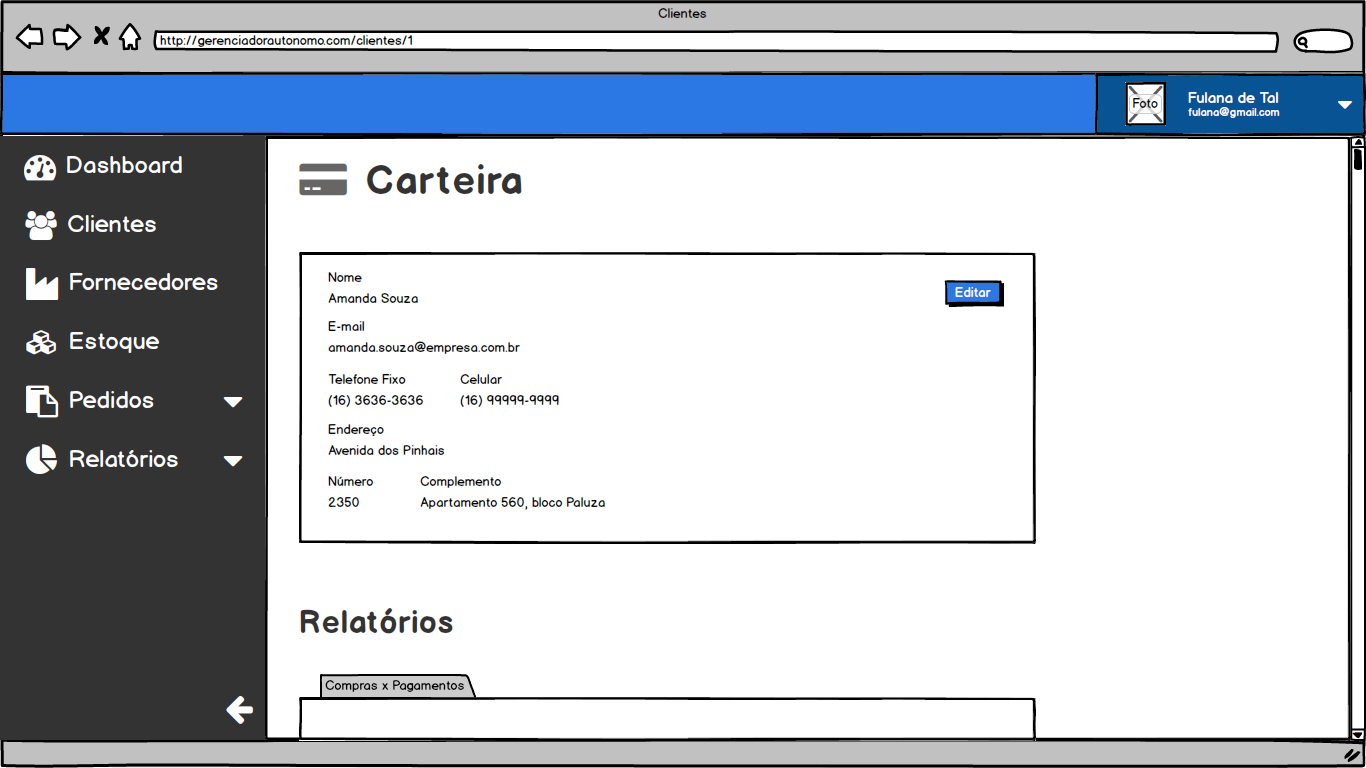Click the browser search box
The image size is (1366, 768).
pos(1322,42)
